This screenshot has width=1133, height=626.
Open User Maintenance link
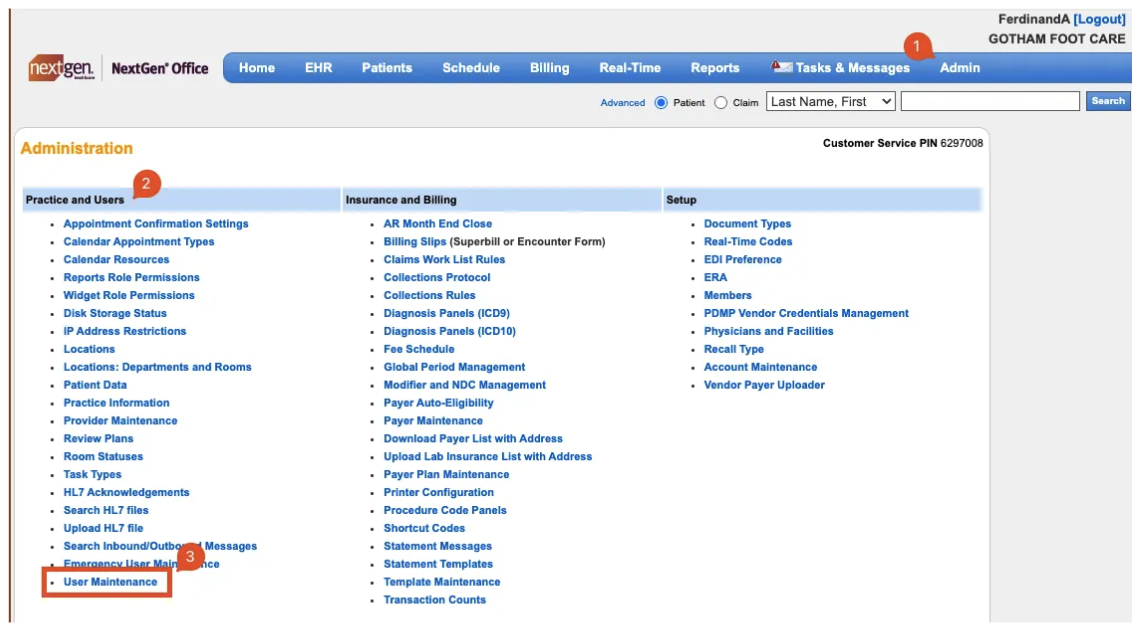click(110, 582)
